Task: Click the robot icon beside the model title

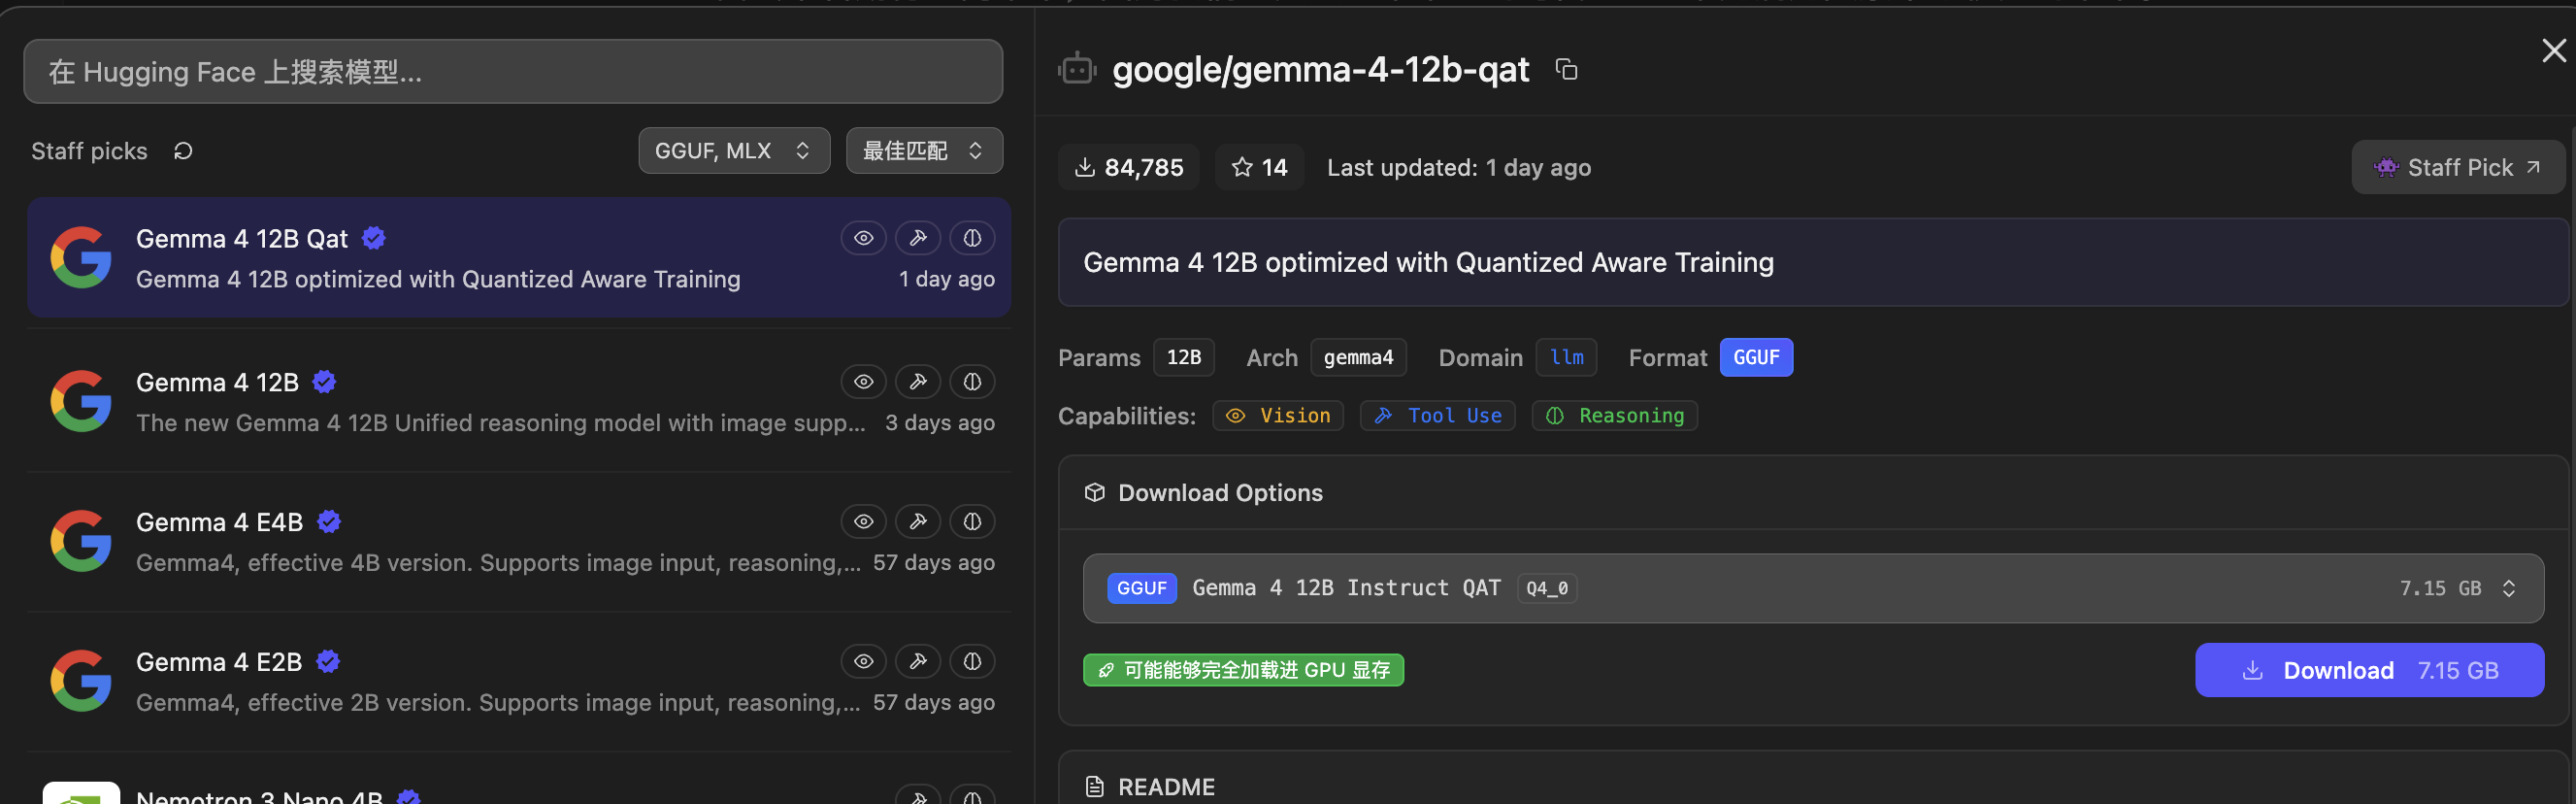Action: tap(1077, 69)
